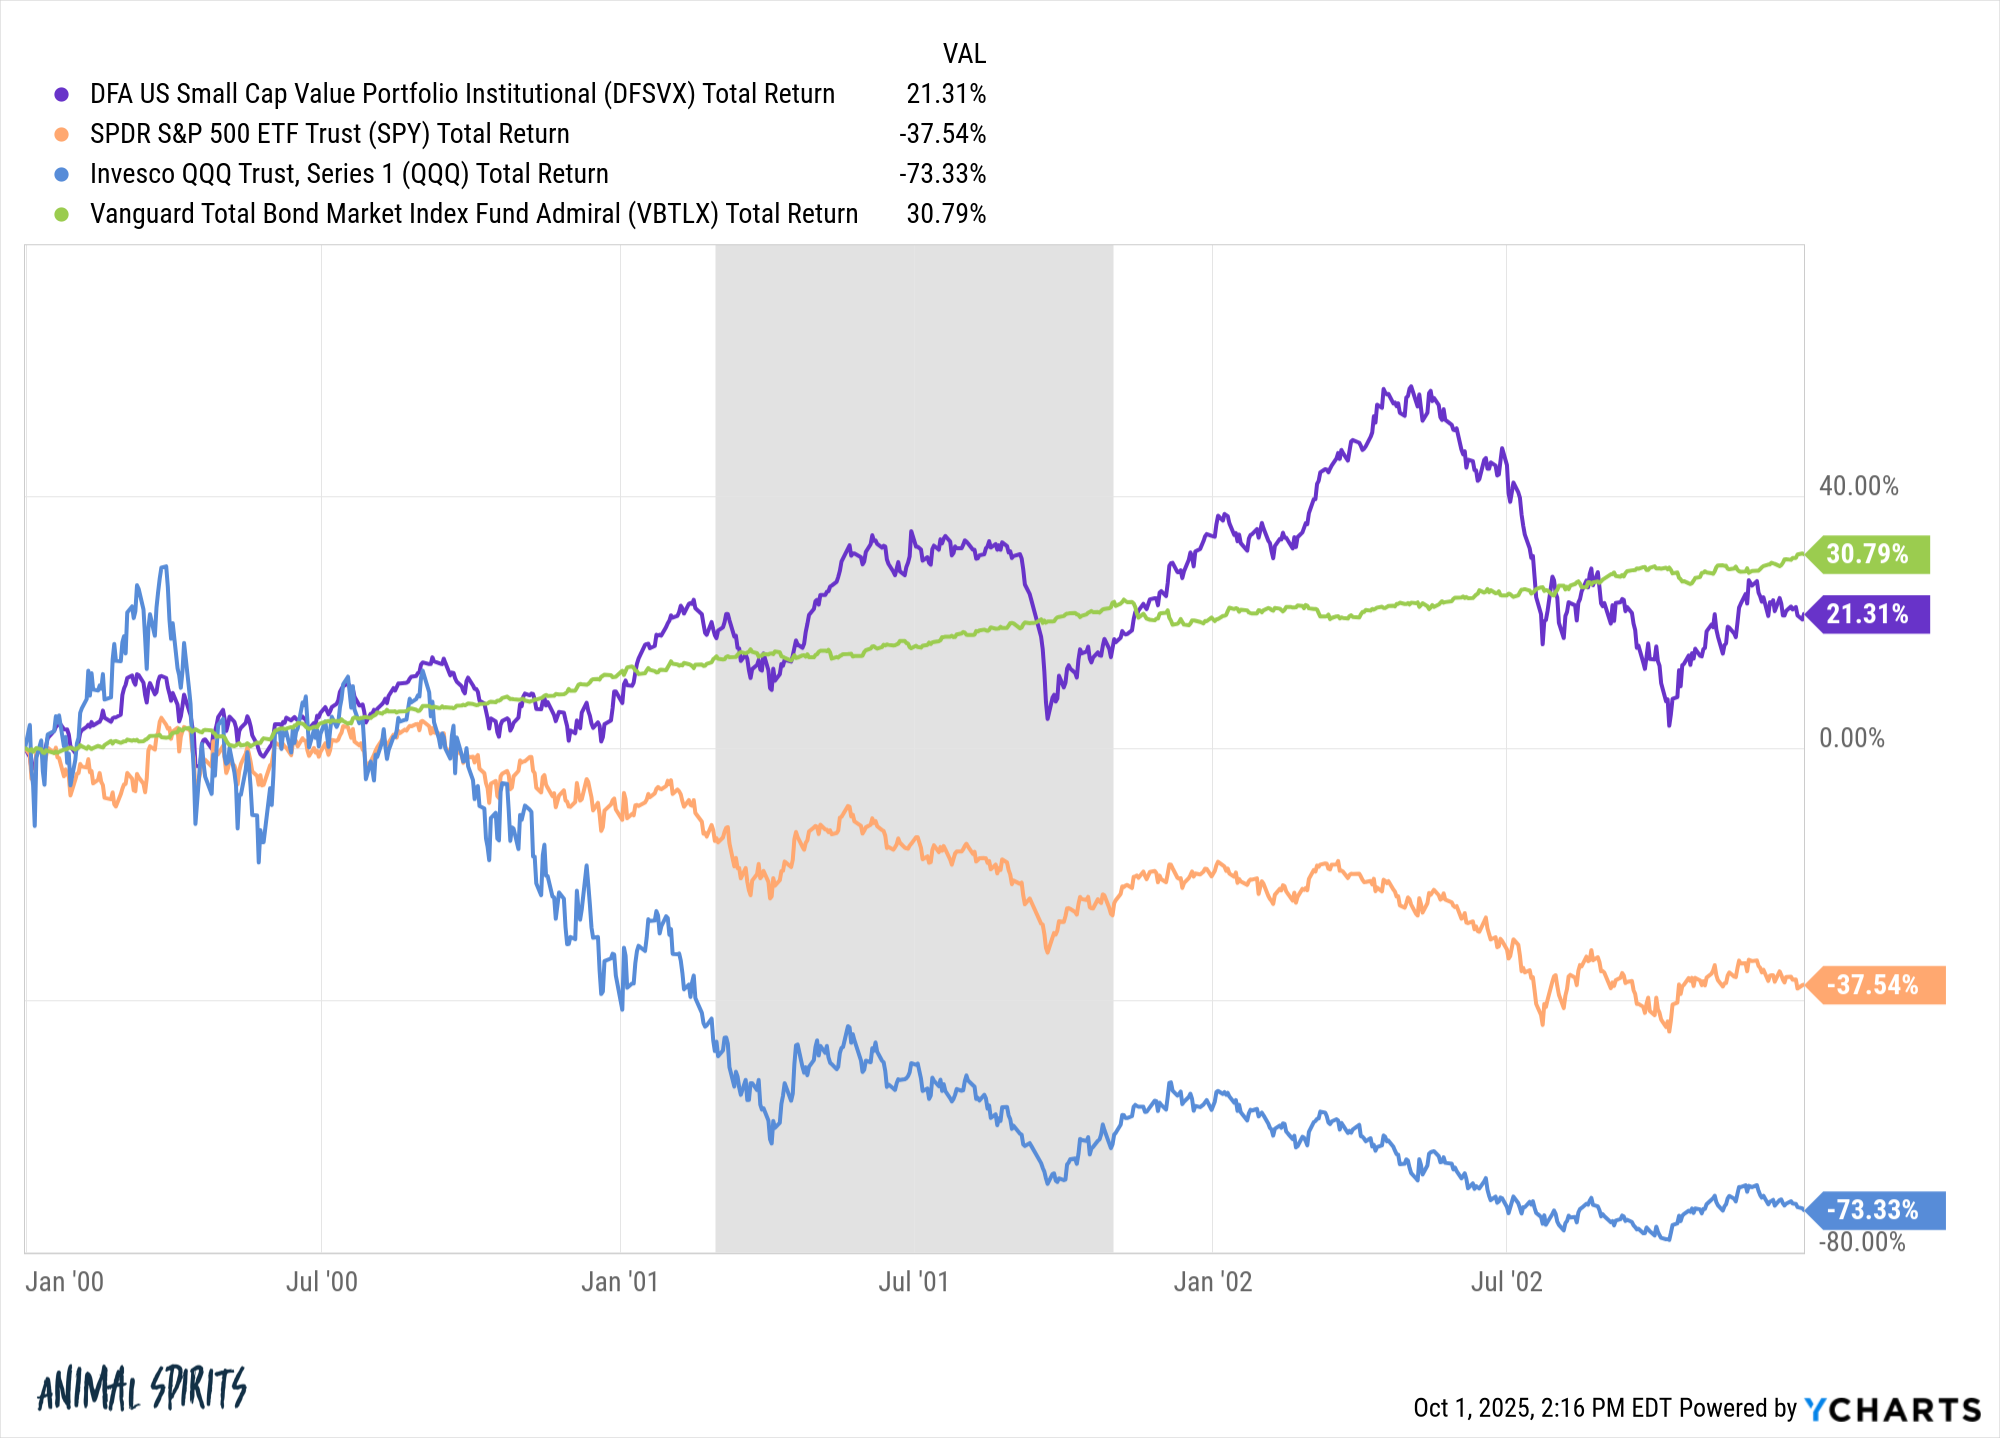Image resolution: width=2000 pixels, height=1438 pixels.
Task: Click the Invesco QQQ Trust legend label
Action: (349, 174)
